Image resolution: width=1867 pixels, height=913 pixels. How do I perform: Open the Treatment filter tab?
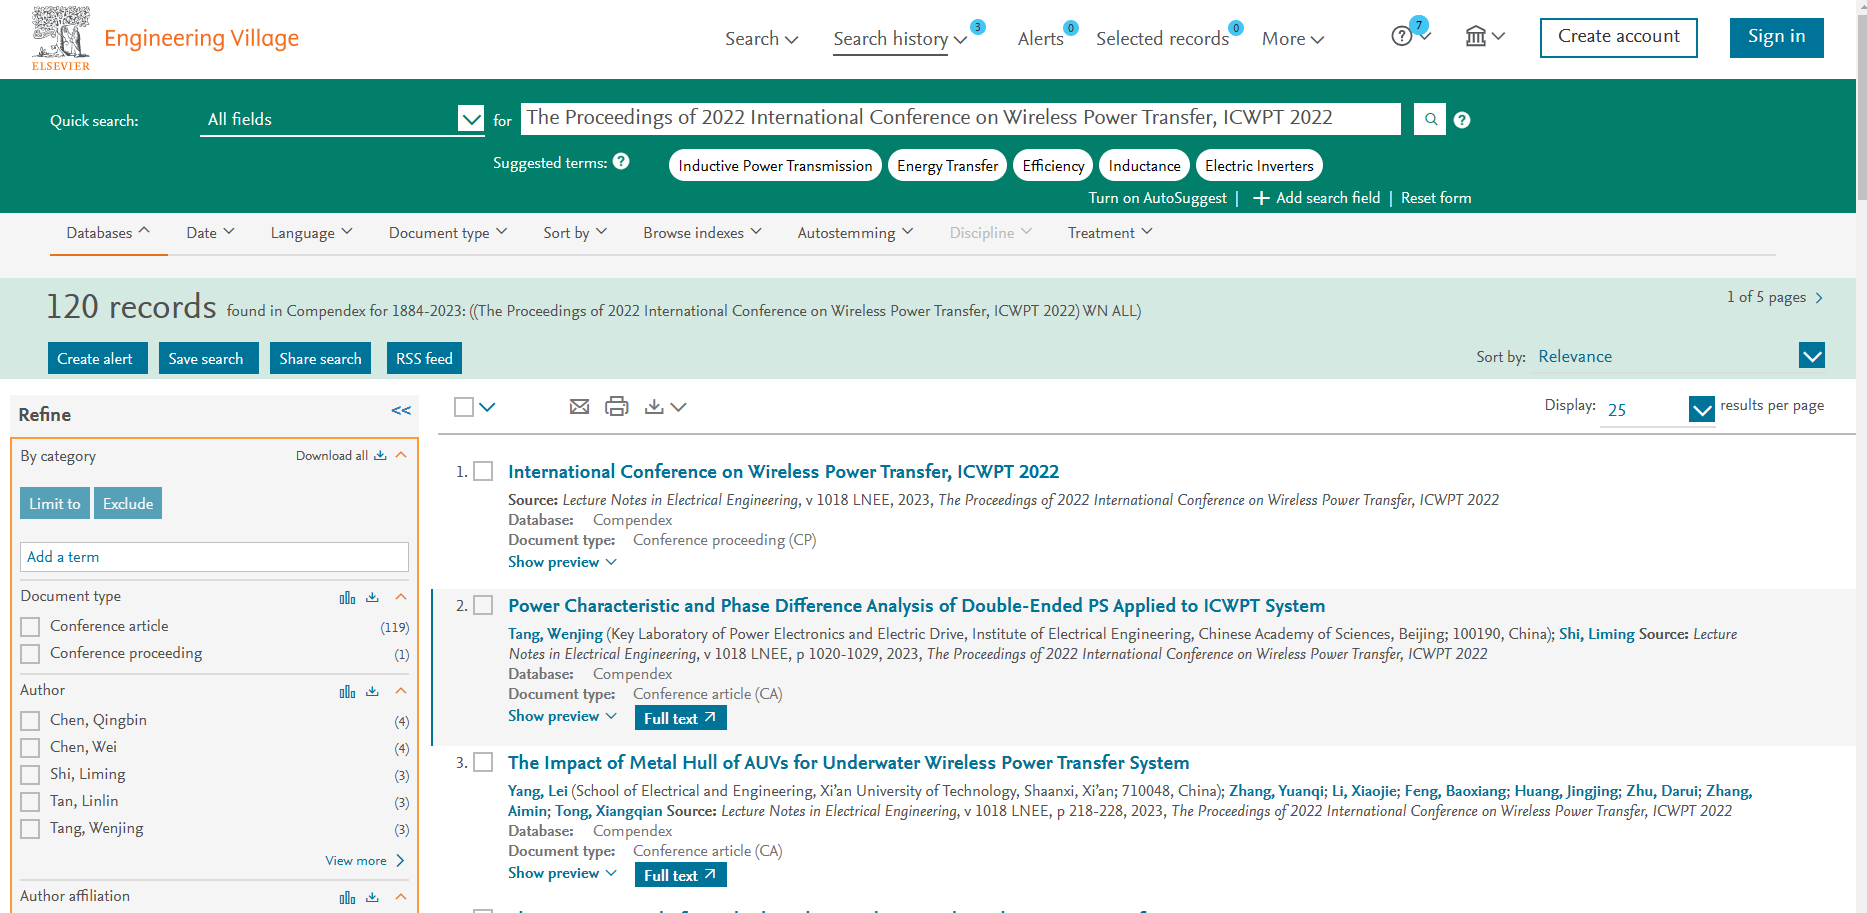tap(1110, 233)
